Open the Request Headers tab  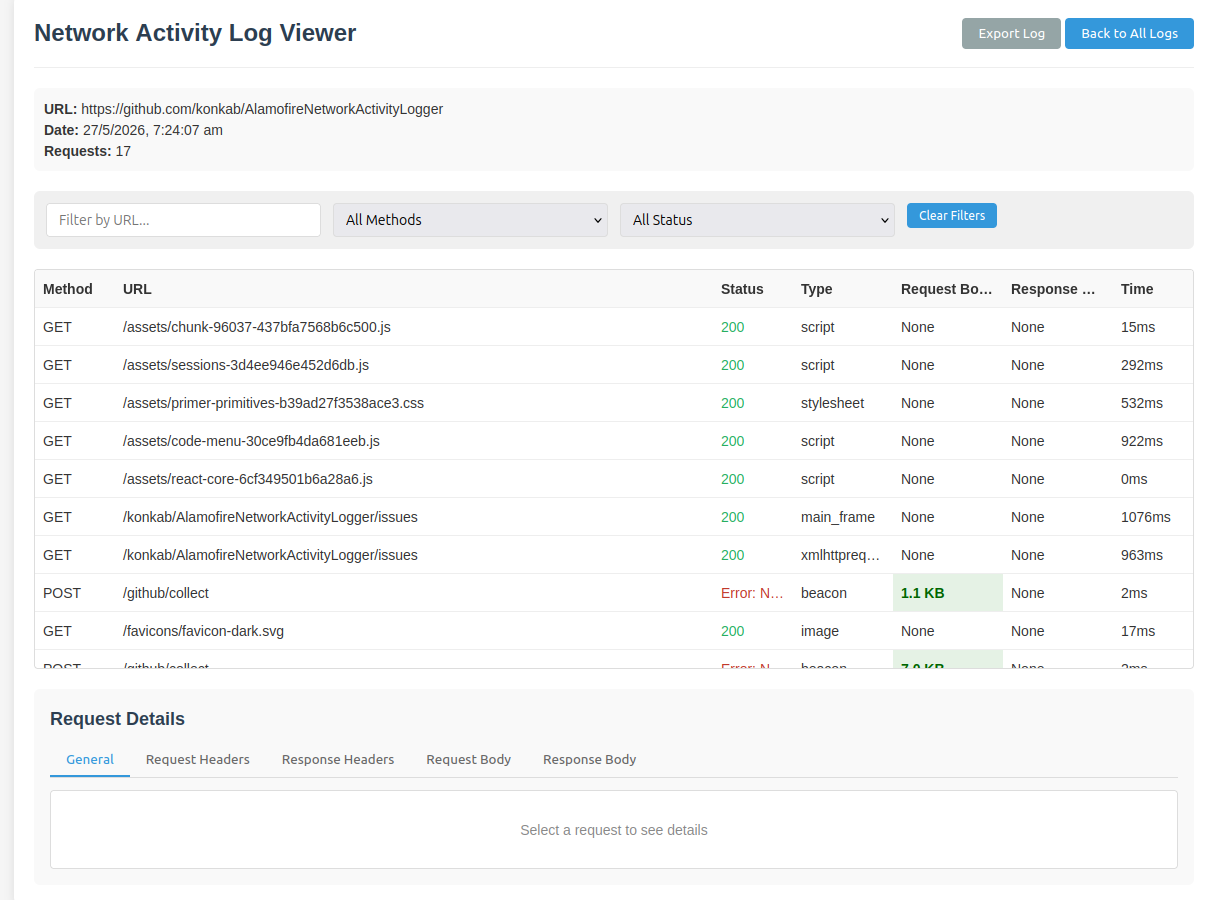198,759
